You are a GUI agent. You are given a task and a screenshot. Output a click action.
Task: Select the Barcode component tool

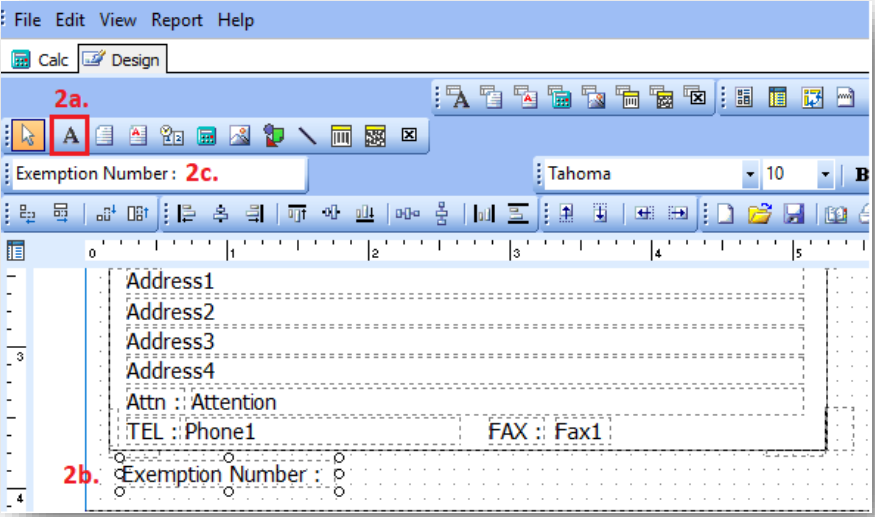pyautogui.click(x=341, y=136)
